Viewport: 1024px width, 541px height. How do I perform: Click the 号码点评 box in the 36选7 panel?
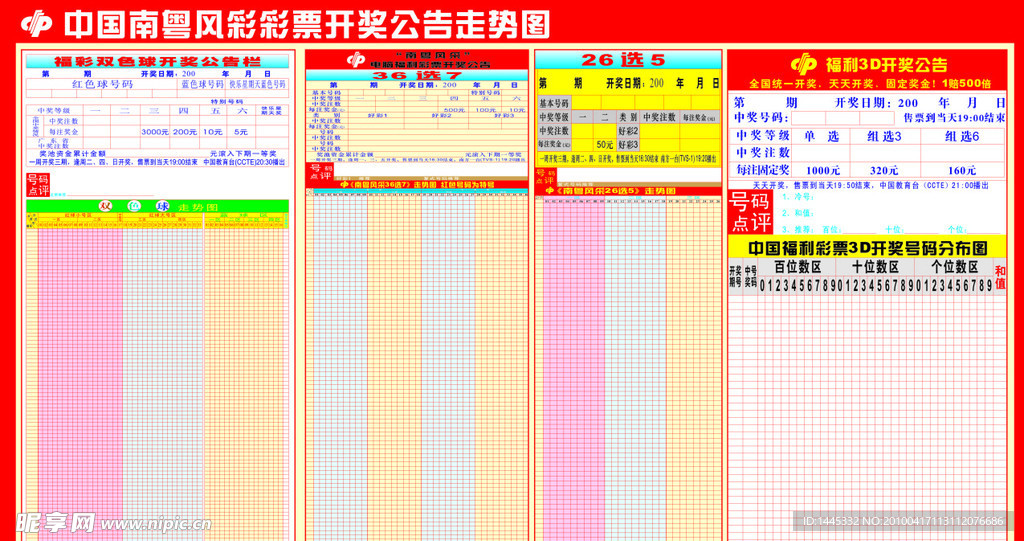320,172
